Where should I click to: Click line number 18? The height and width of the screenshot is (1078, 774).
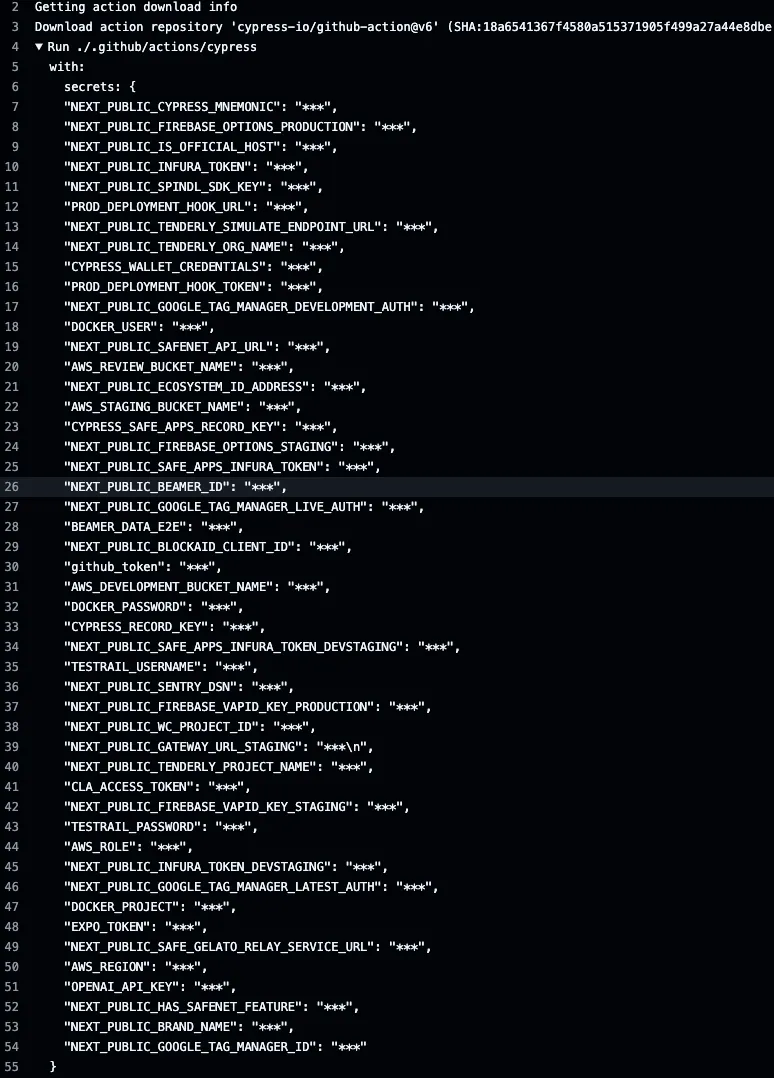point(14,327)
